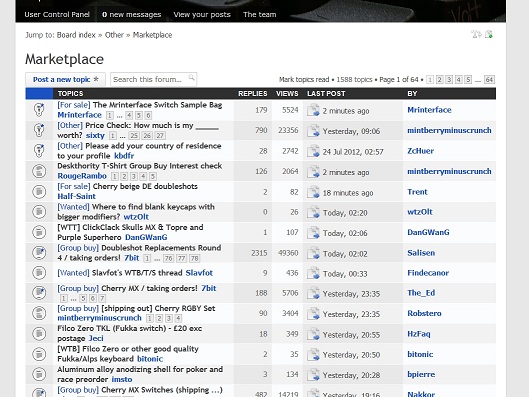The image size is (529, 397).
Task: Open latest post icon for Filco Zero TKL thread
Action: [313, 334]
